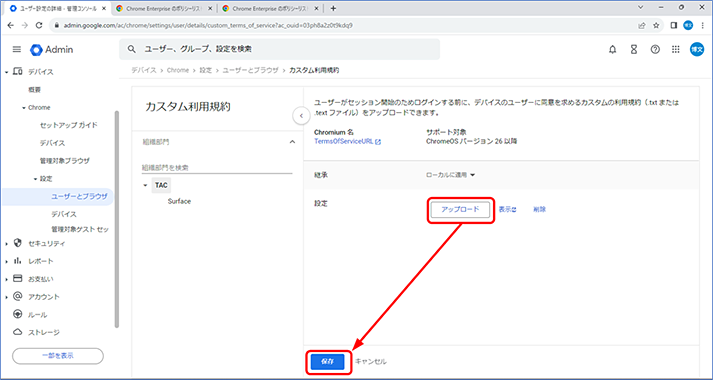Open Chrome three-dot menu

tap(702, 25)
